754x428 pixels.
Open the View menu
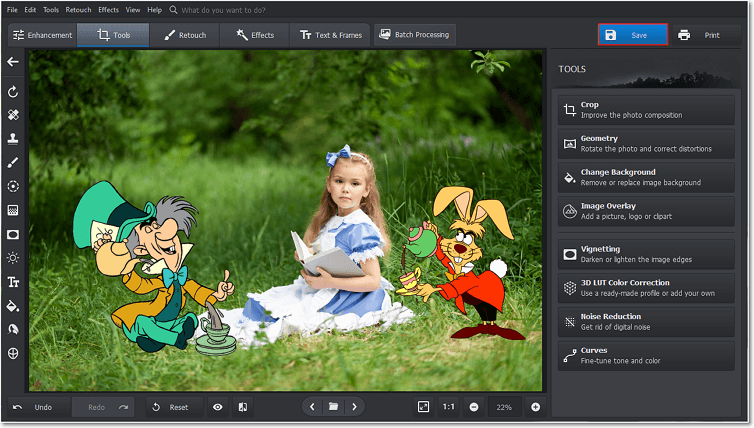click(x=133, y=10)
